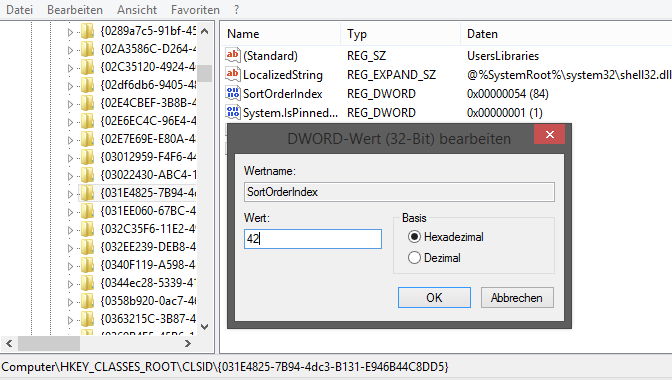
Task: Click the vertical scrollbar thumb in tree
Action: pos(205,73)
